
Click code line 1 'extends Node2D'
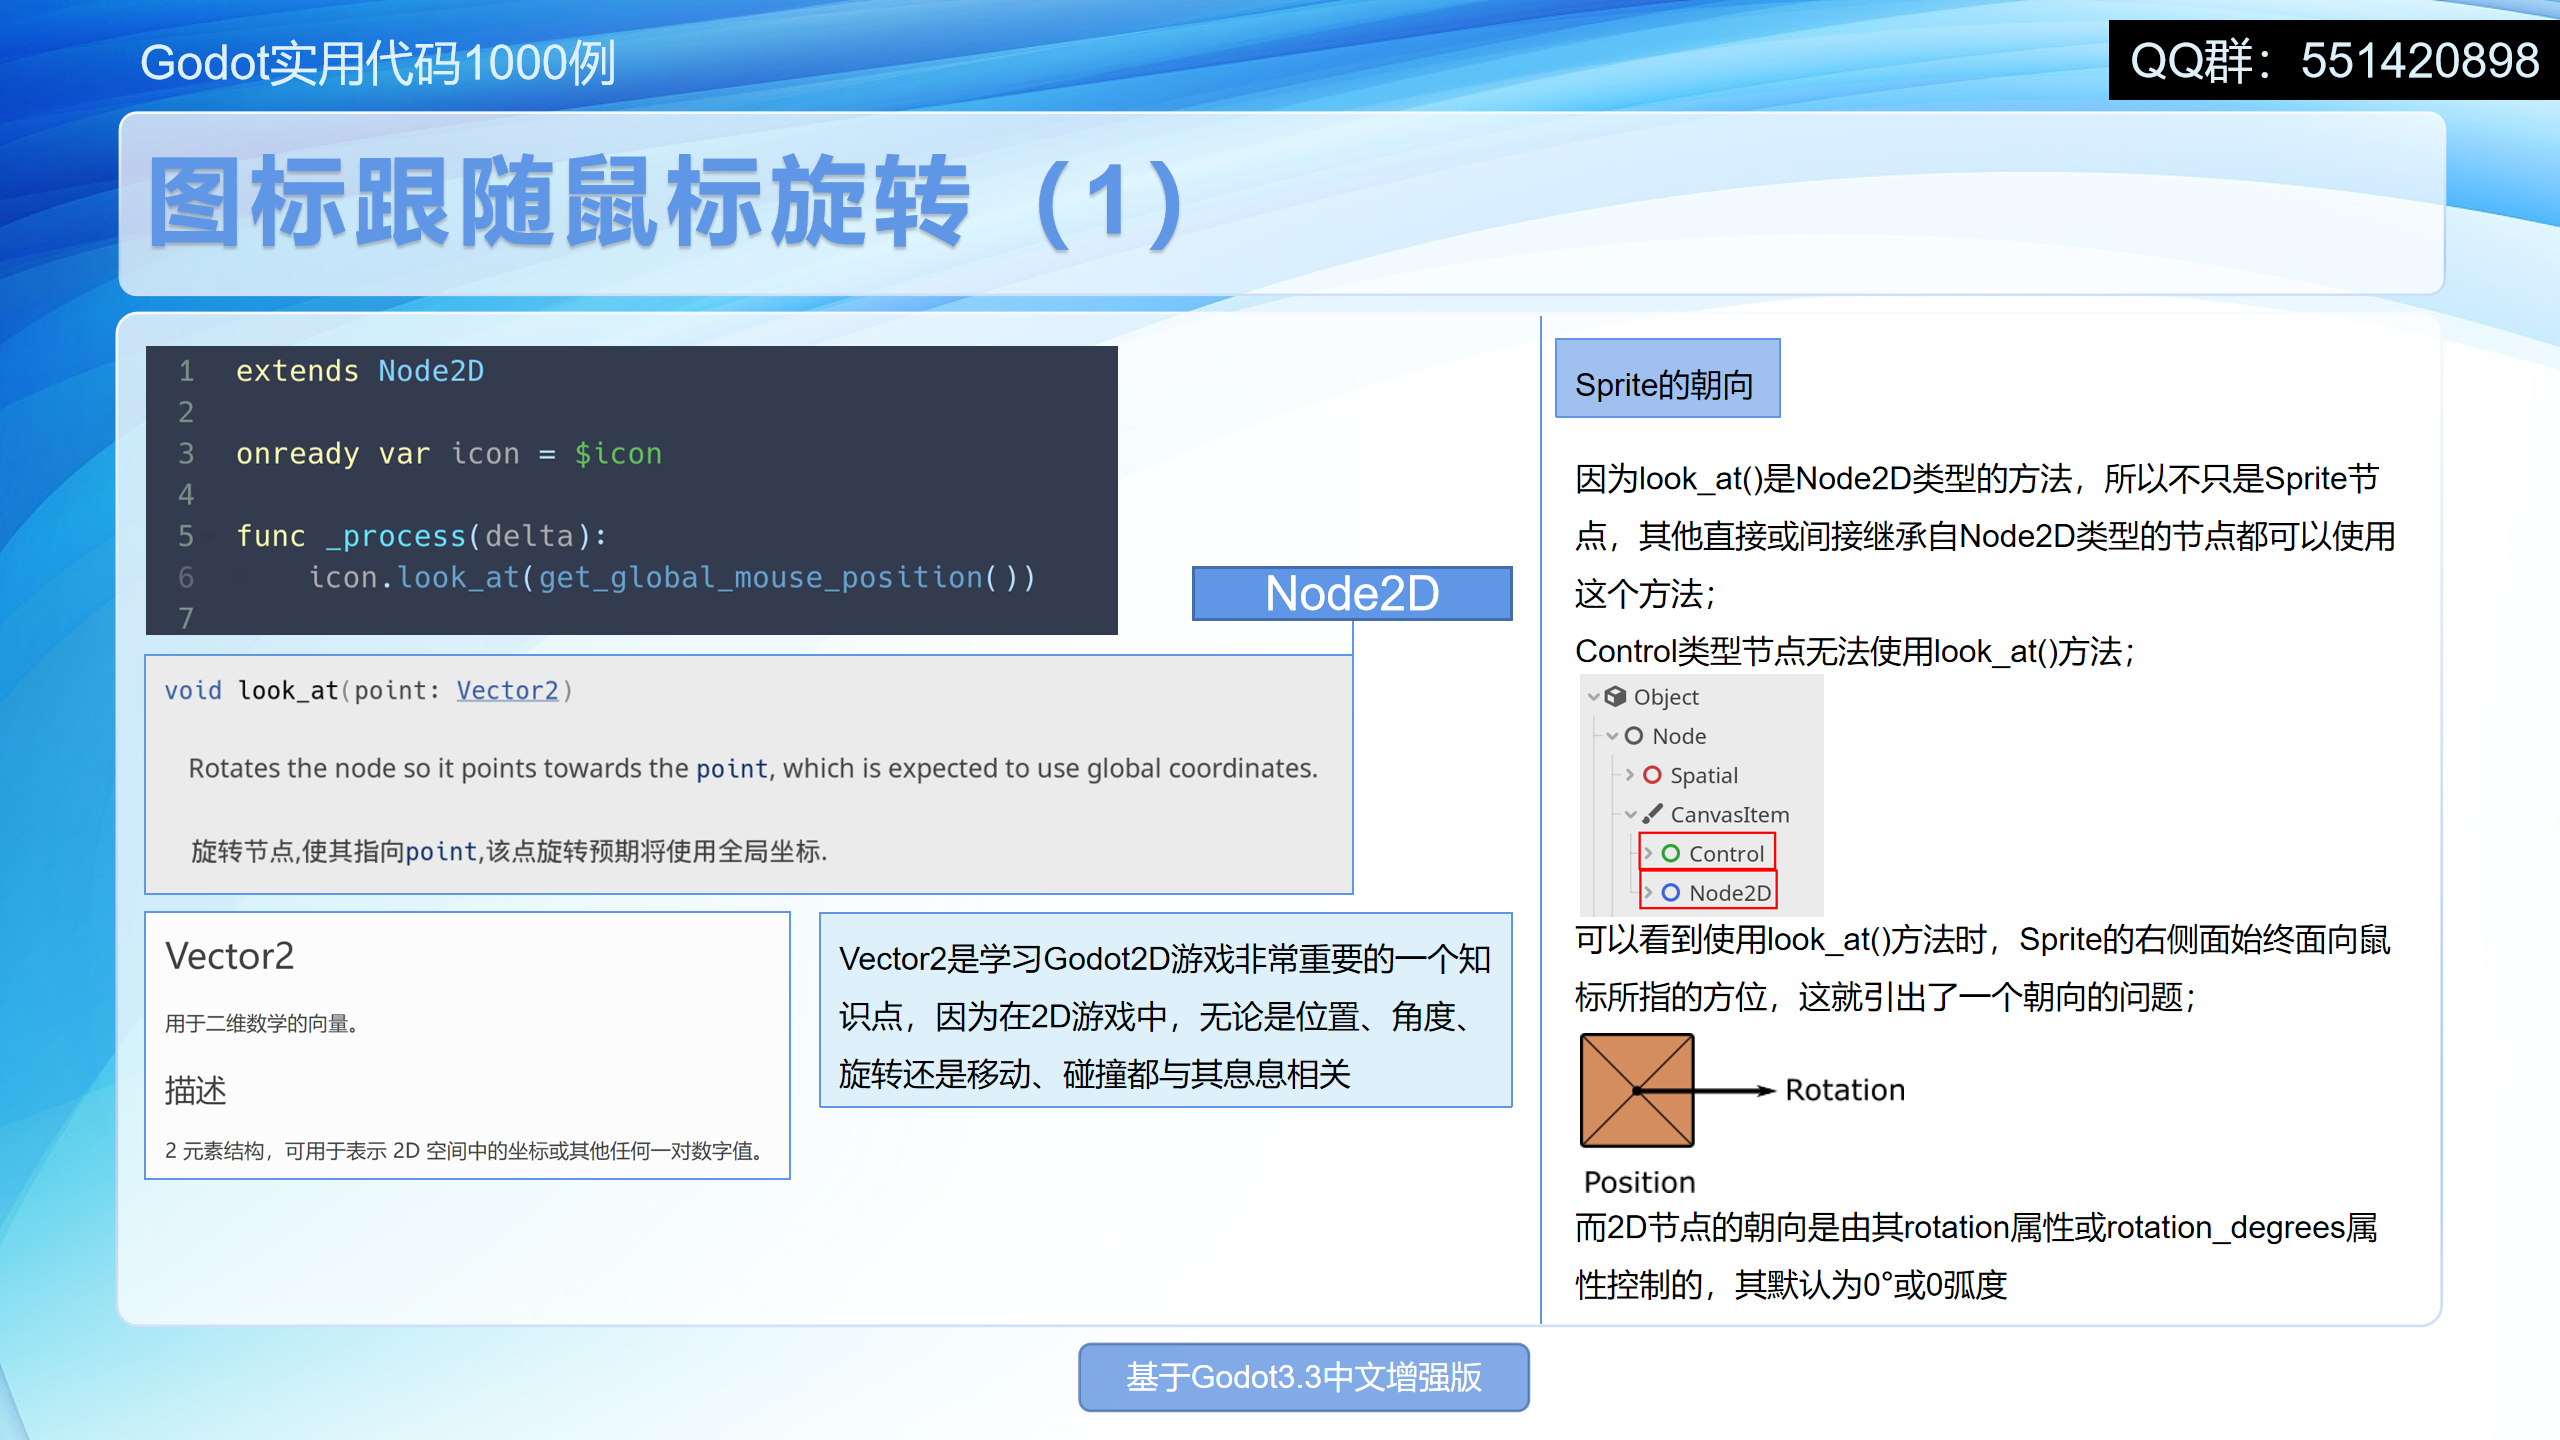[x=360, y=371]
